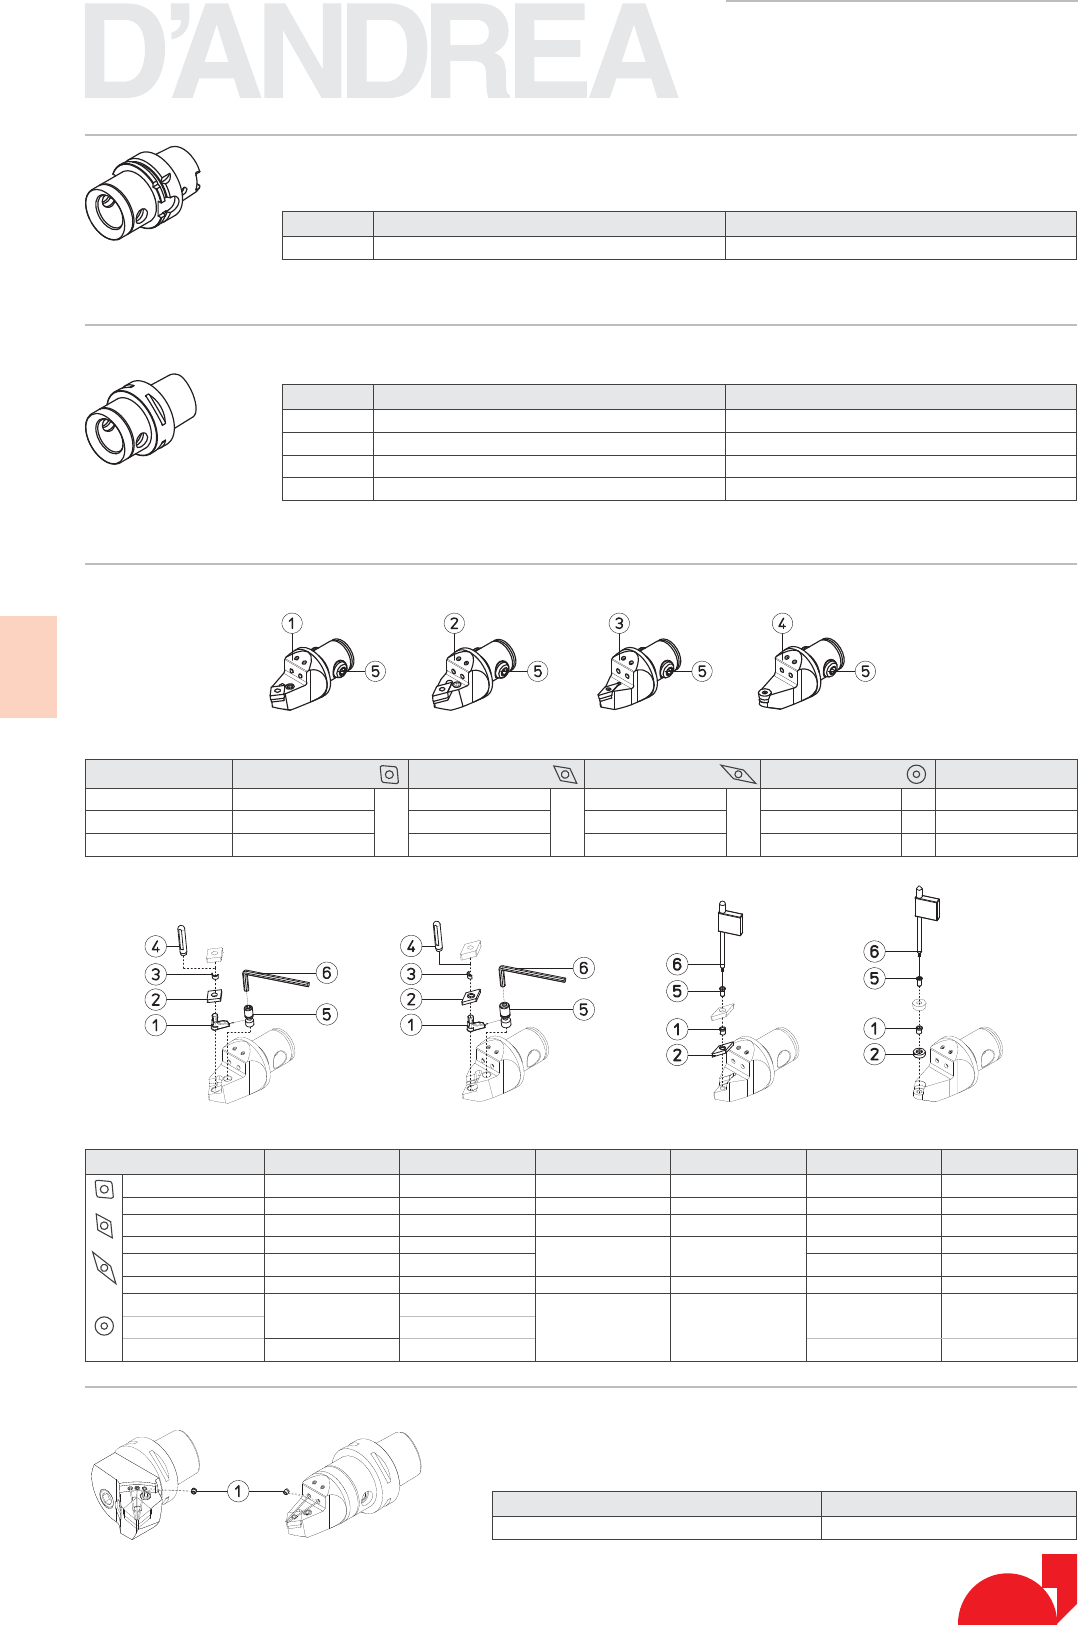Screen dimensions: 1078x1625
Task: Click the round insert icon in lower table's left column
Action: tap(104, 1326)
